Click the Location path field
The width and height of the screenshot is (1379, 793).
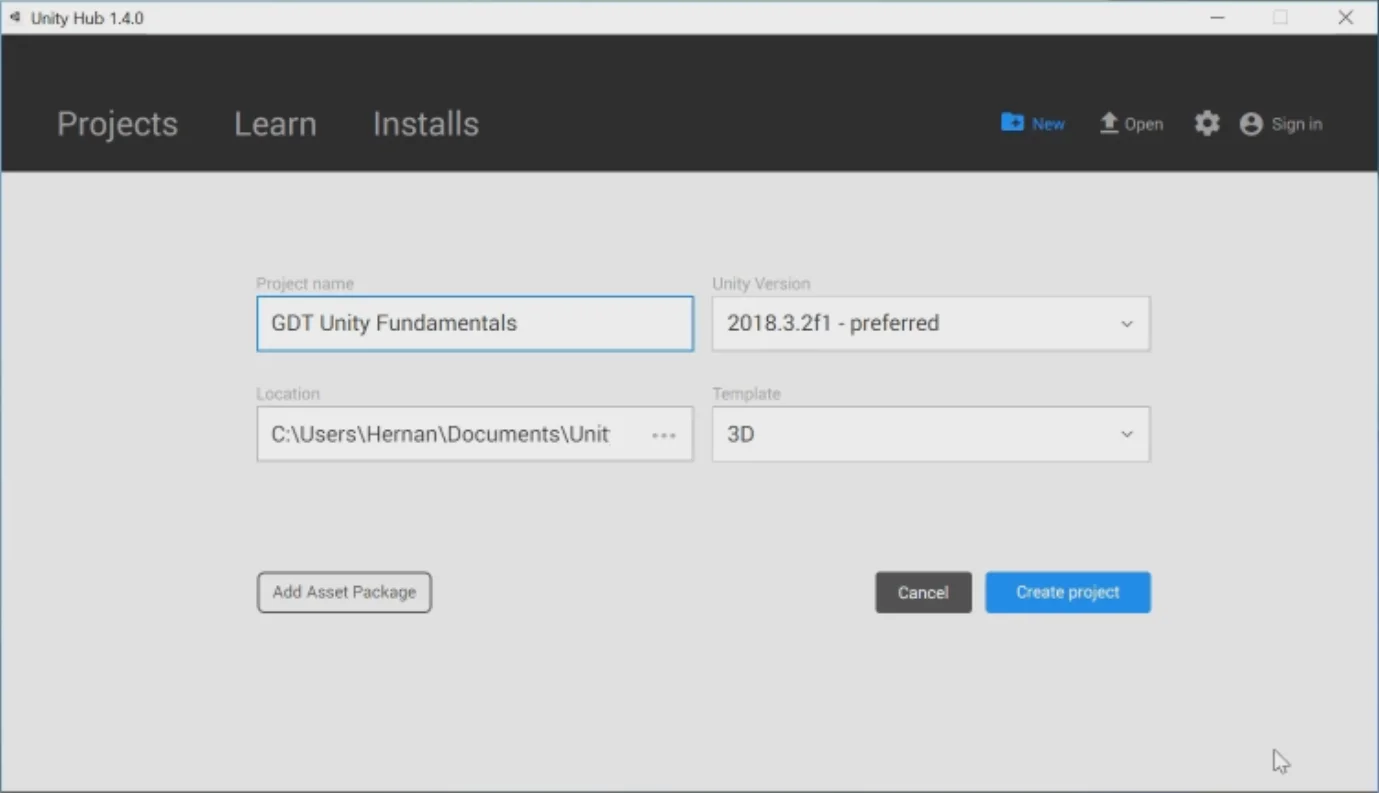[475, 434]
